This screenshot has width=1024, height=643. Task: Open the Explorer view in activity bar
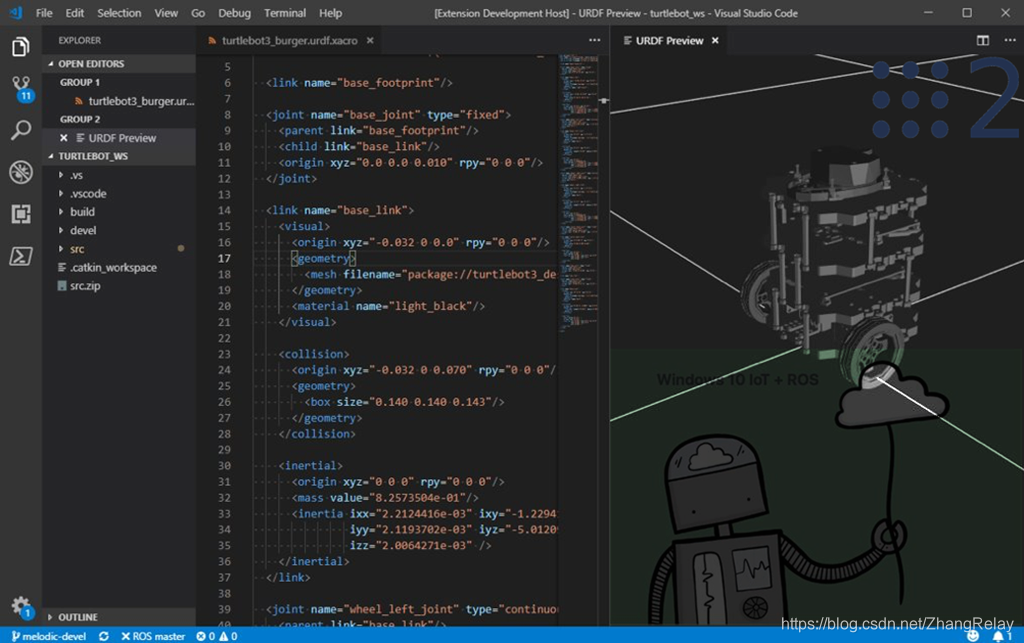[21, 47]
